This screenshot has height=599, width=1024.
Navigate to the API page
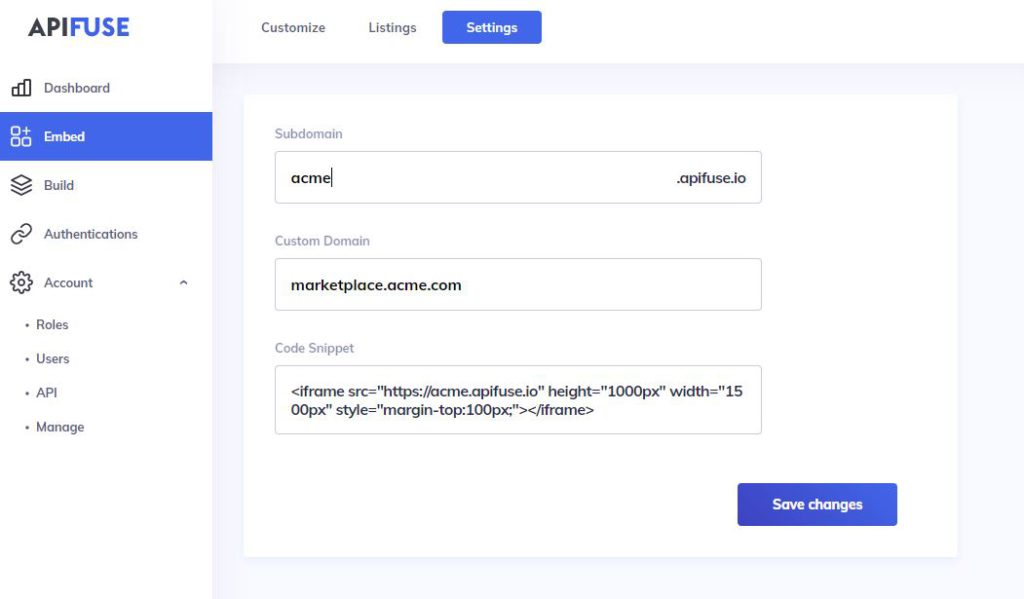(47, 392)
